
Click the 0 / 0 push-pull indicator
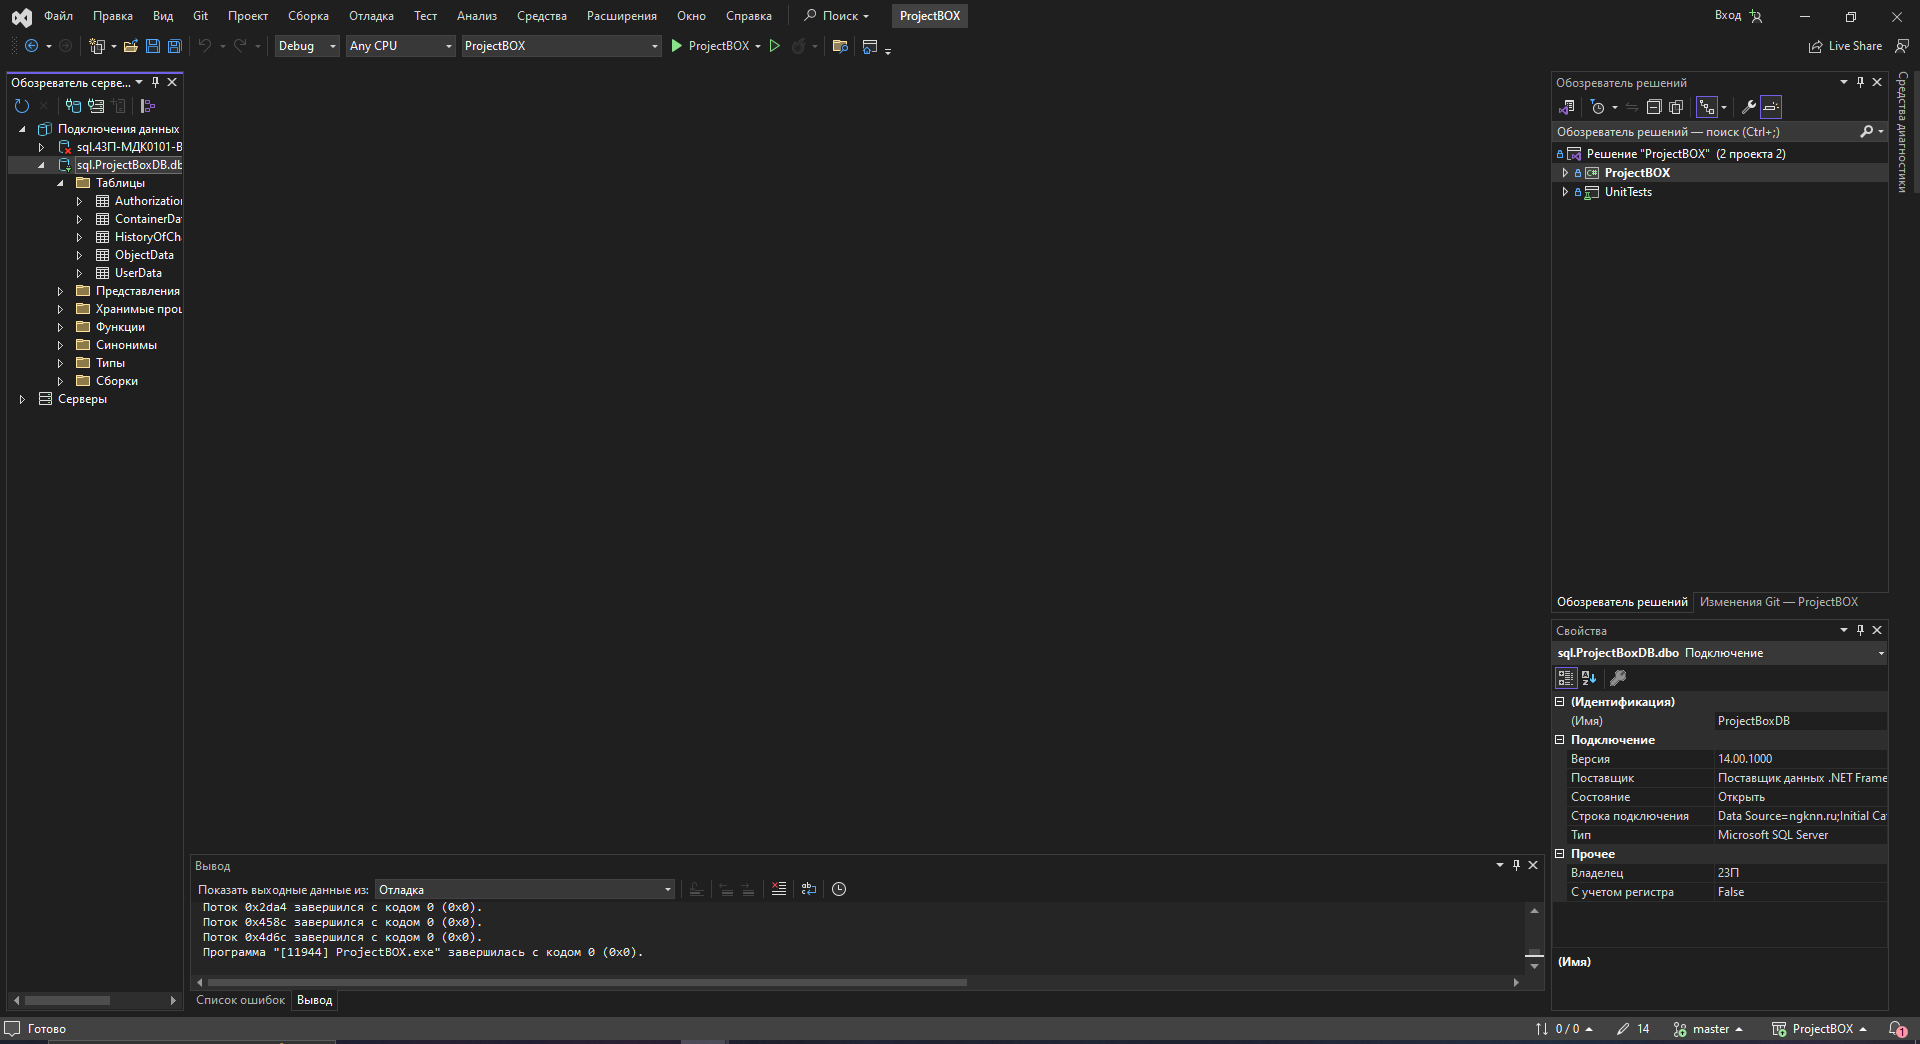point(1563,1029)
